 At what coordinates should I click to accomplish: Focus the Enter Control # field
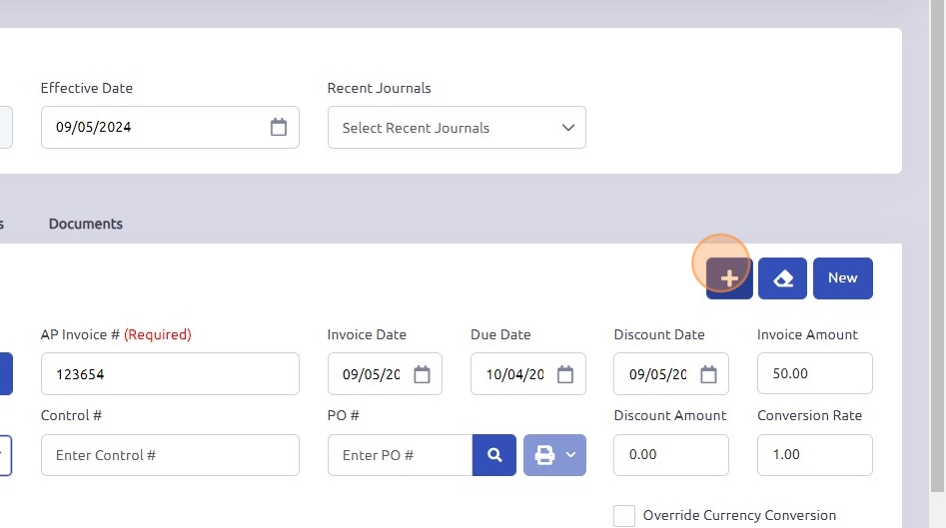pos(170,455)
